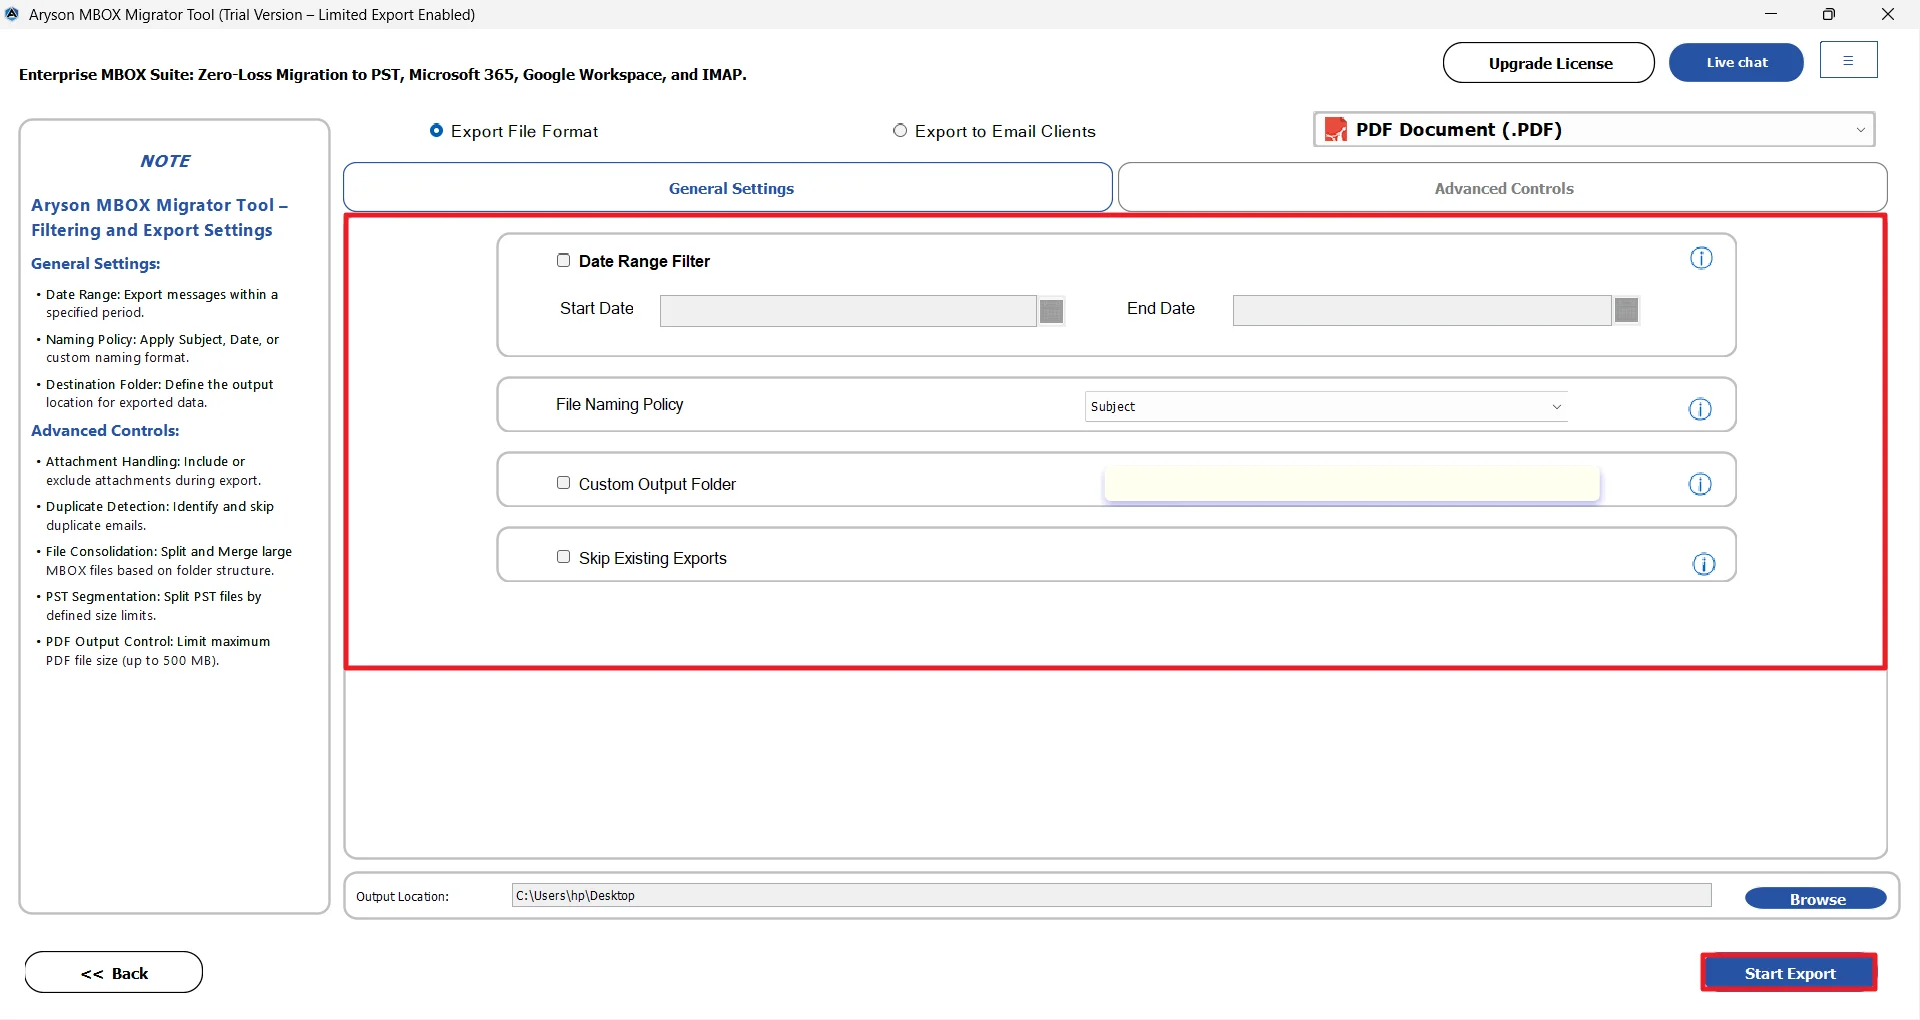Click 'Aryson MBOX Migrator Tool – Filtering' note title
Screen dimensions: 1920x1020
tap(159, 217)
